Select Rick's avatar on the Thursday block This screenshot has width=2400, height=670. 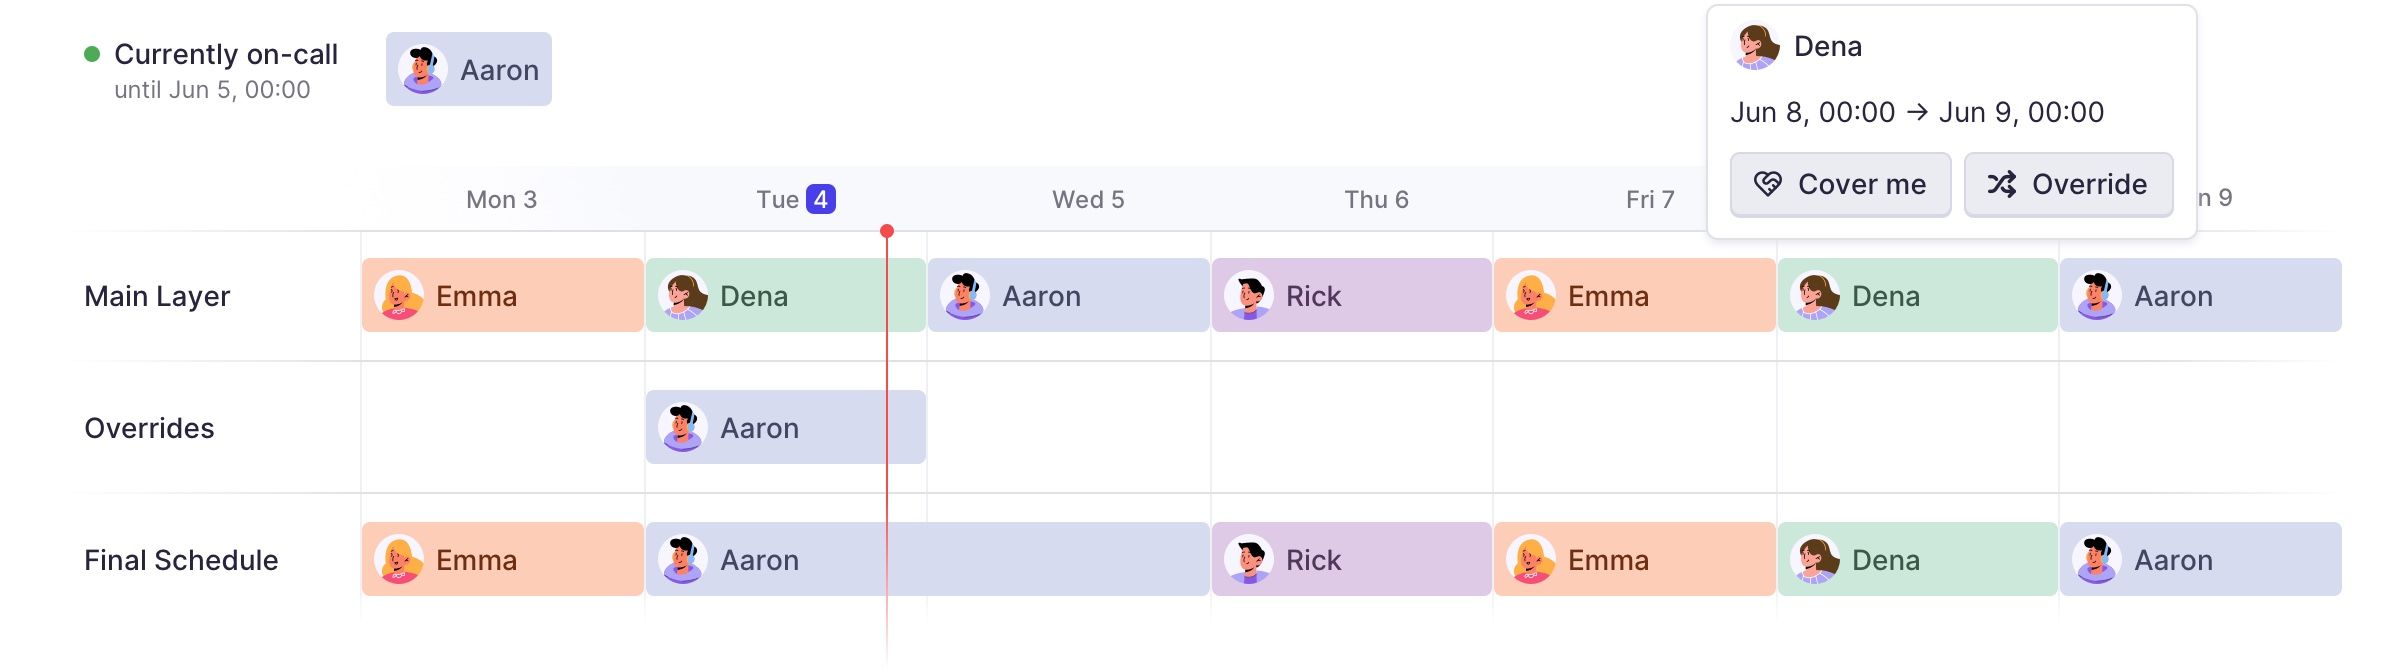(x=1249, y=293)
